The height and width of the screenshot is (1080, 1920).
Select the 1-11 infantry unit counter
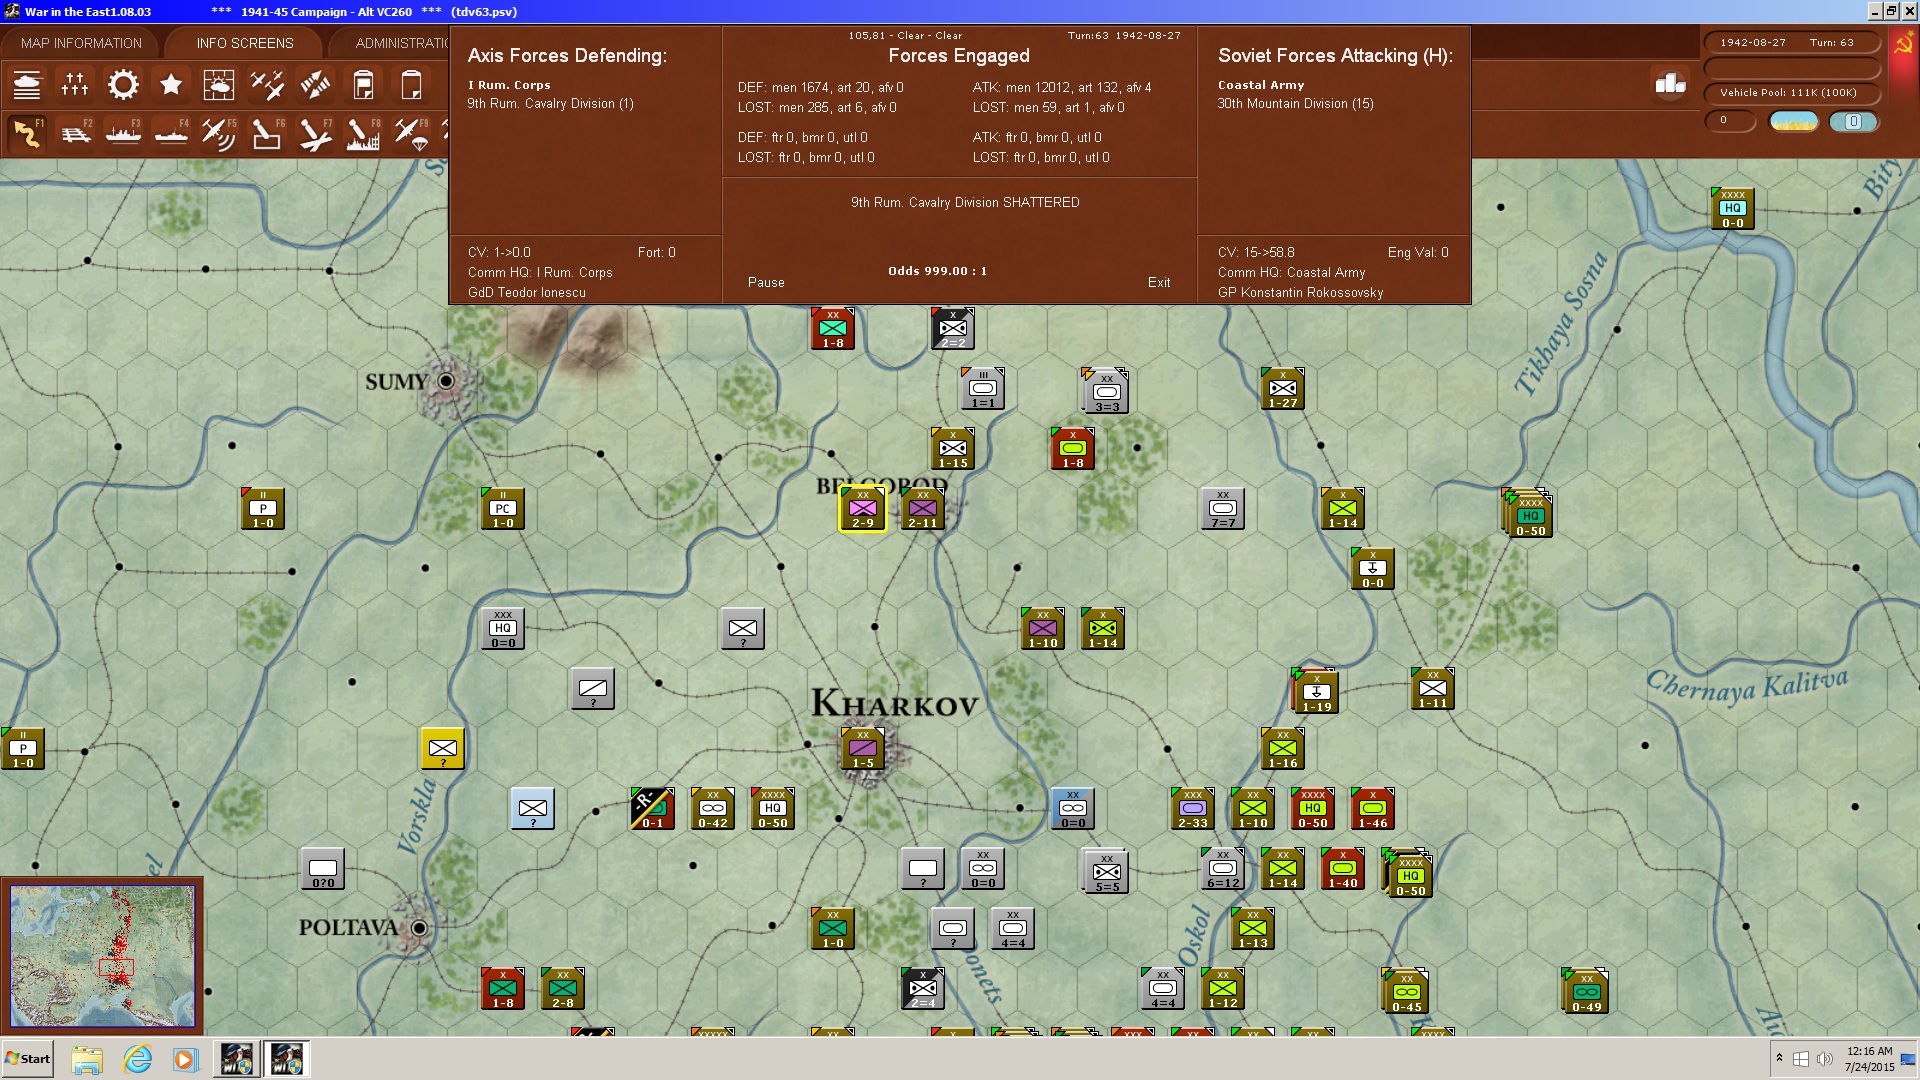1433,689
